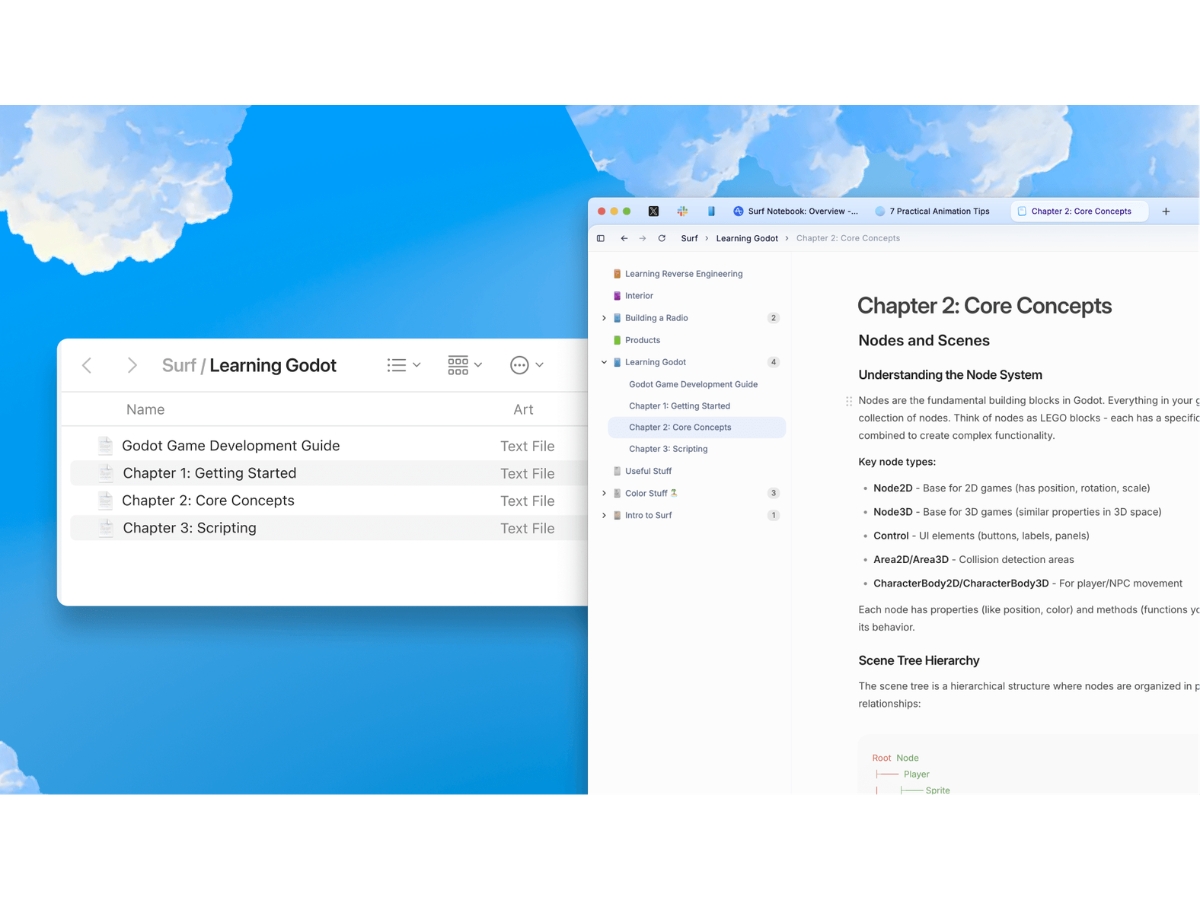This screenshot has height=900, width=1200.
Task: Go back in the Finder window
Action: 87,366
